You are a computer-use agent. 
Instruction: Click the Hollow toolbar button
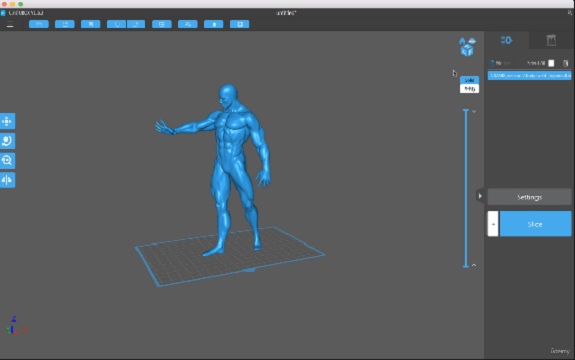214,24
